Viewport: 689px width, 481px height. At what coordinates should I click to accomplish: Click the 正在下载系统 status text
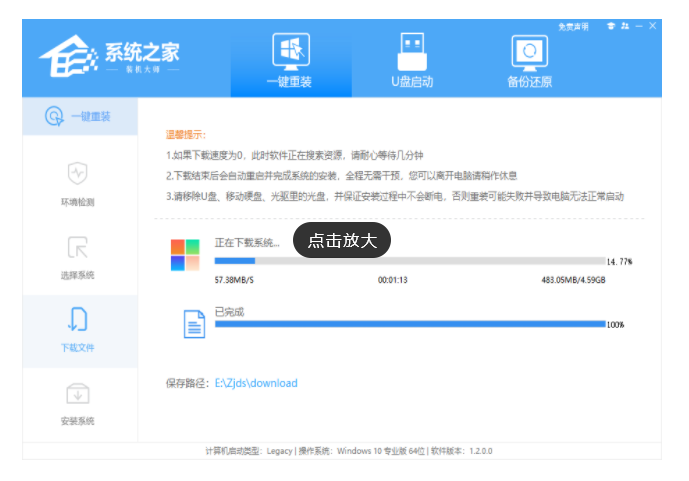coord(247,243)
